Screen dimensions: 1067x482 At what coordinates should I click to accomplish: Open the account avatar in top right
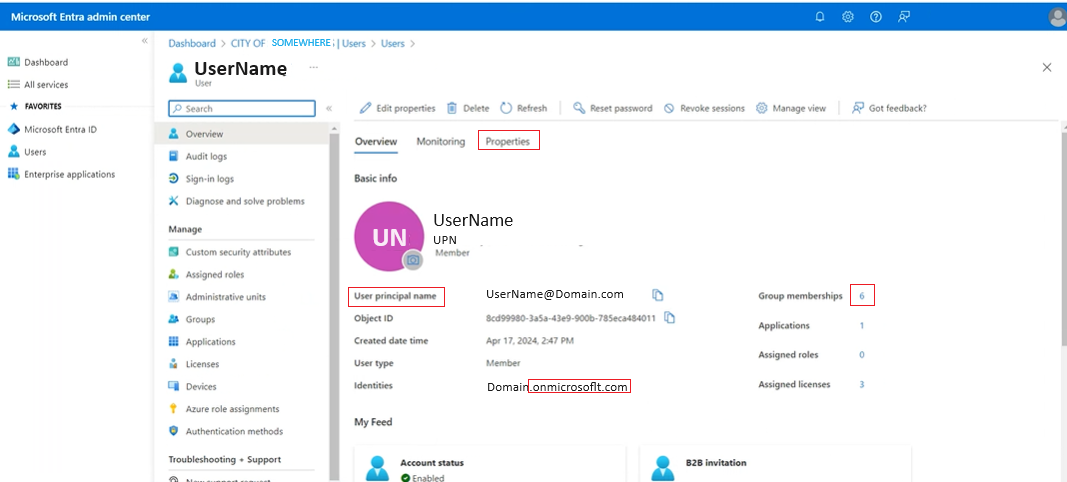click(1057, 18)
